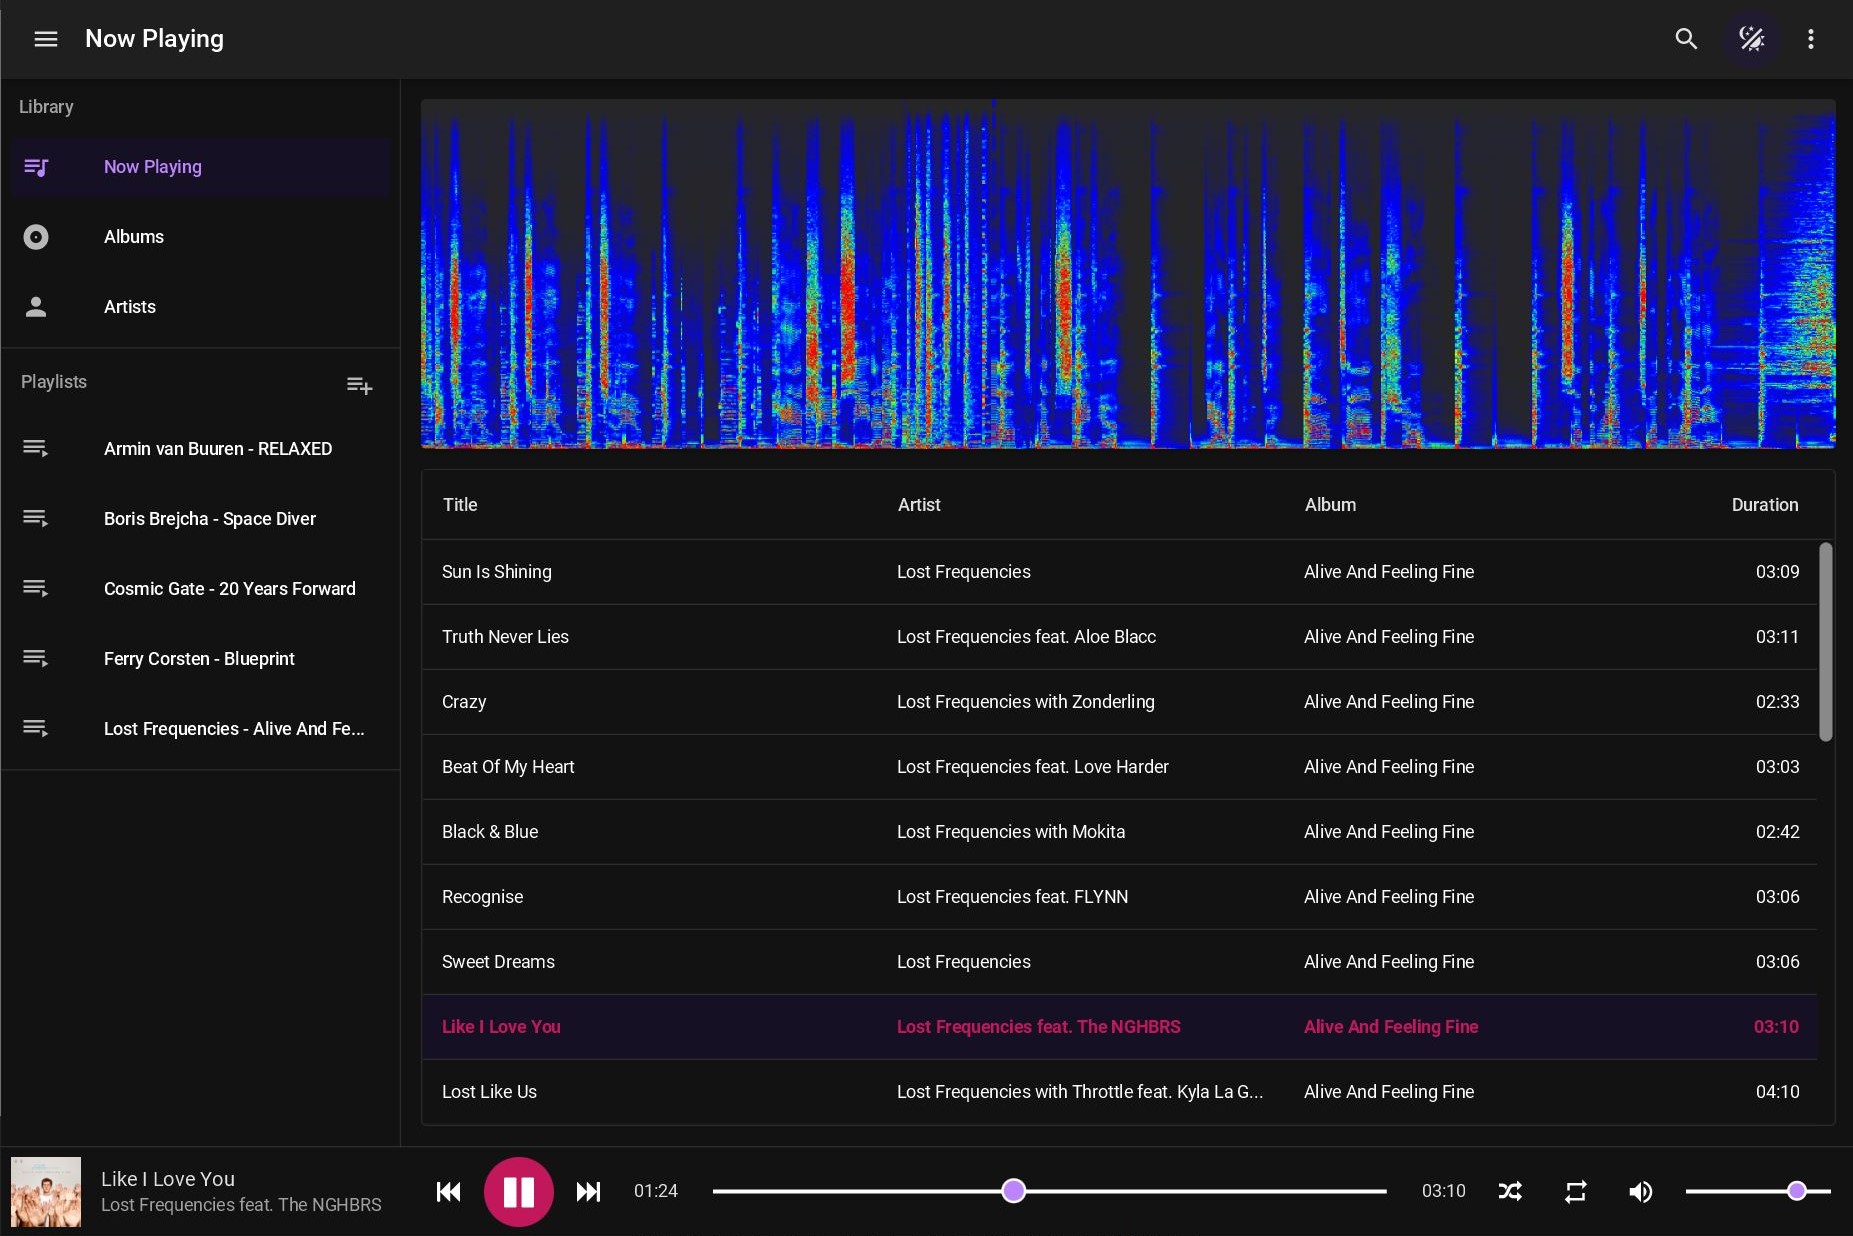Click the spectrogram visualization
This screenshot has width=1853, height=1236.
coord(1128,274)
